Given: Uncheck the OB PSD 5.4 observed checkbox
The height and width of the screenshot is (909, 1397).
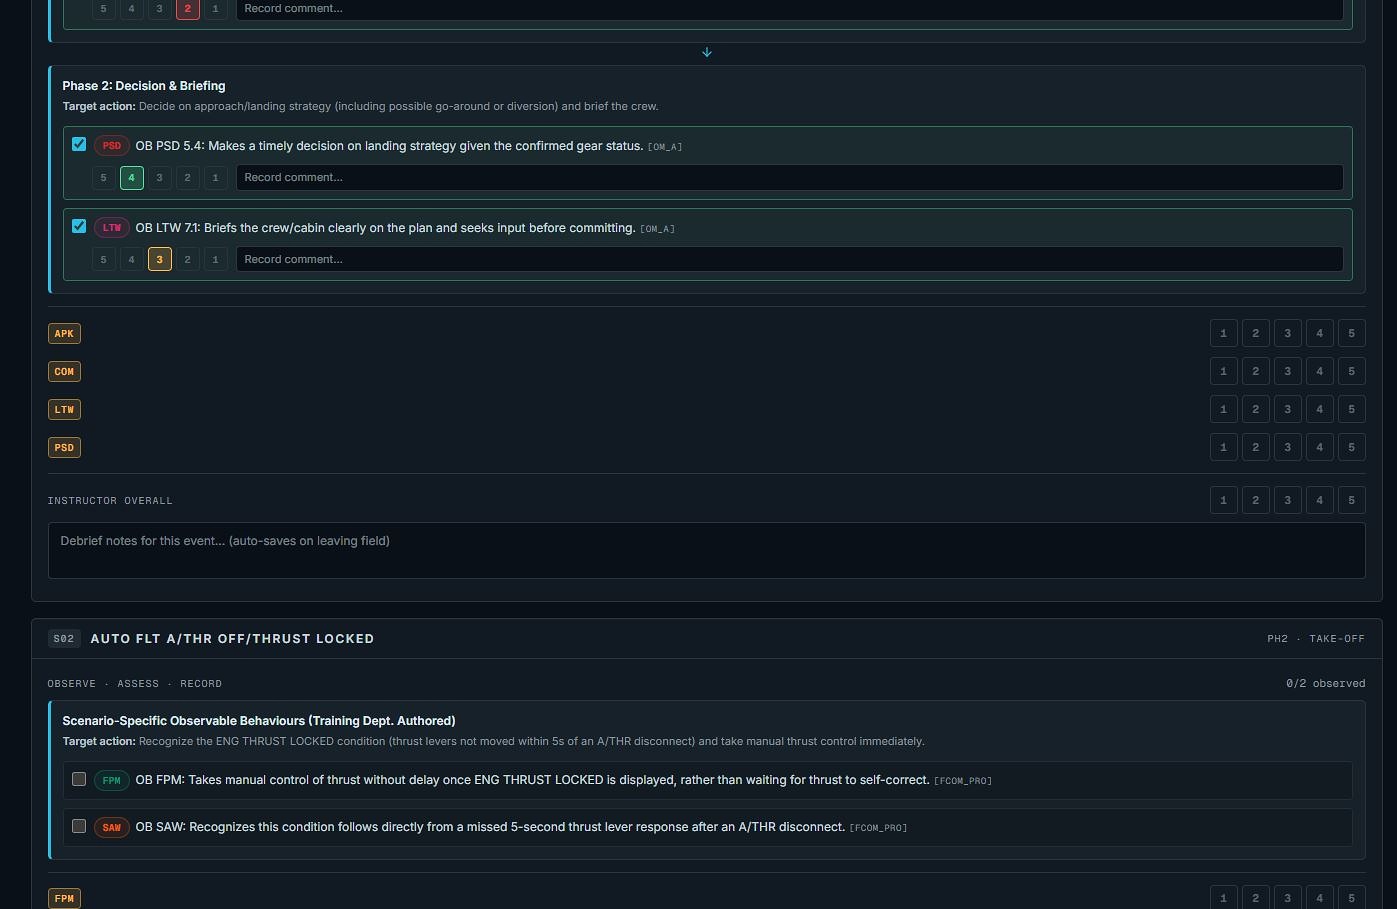Looking at the screenshot, I should click(x=79, y=144).
